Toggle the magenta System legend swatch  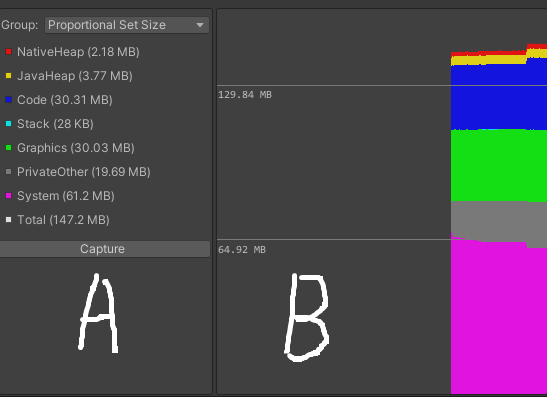tap(9, 196)
